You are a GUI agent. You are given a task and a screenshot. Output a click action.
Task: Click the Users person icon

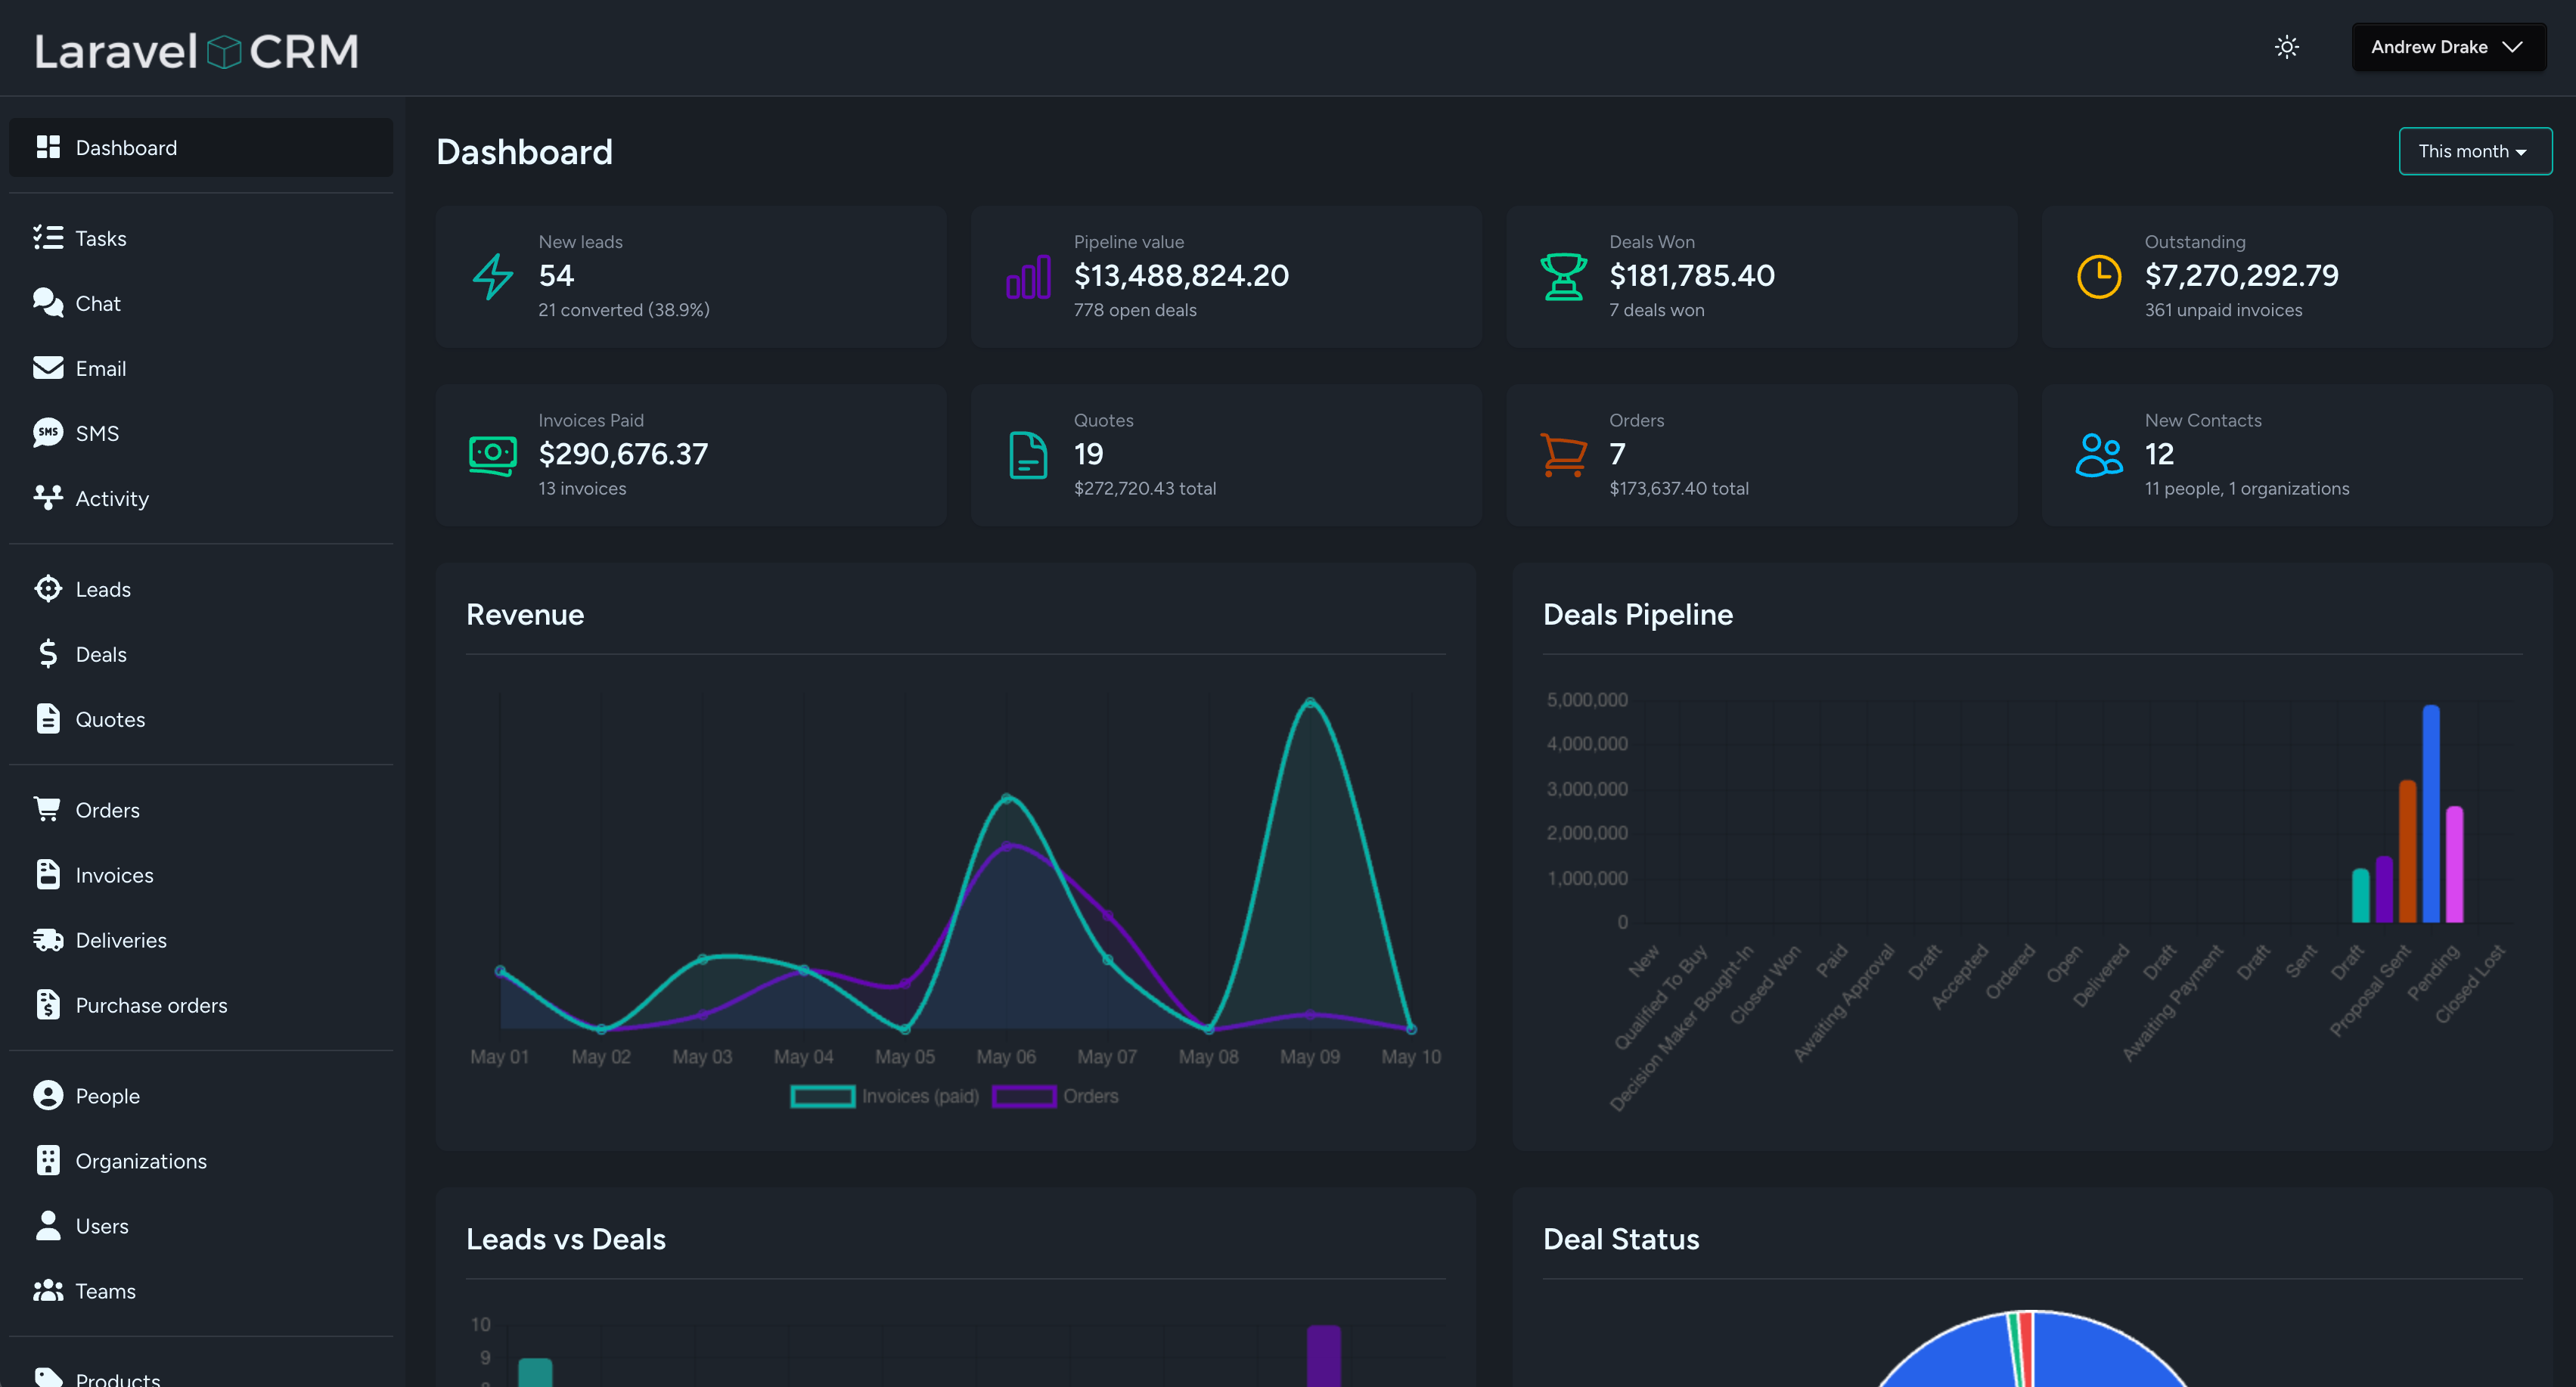tap(48, 1225)
